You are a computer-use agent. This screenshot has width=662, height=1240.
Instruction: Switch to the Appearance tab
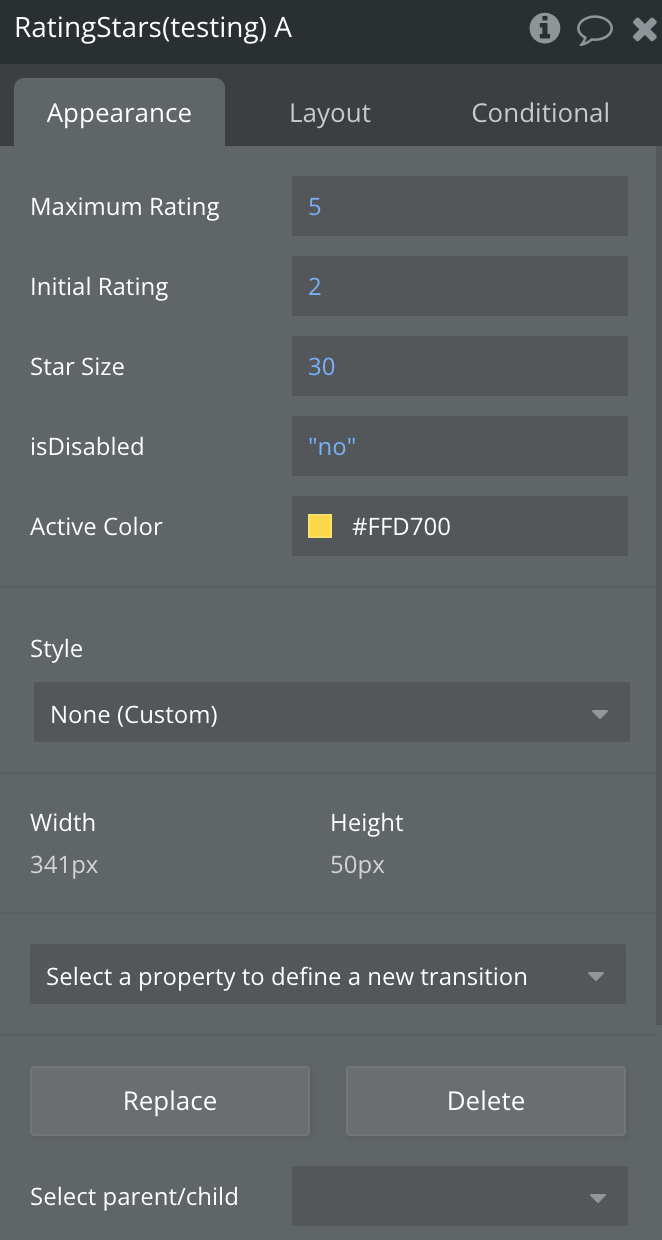[119, 113]
